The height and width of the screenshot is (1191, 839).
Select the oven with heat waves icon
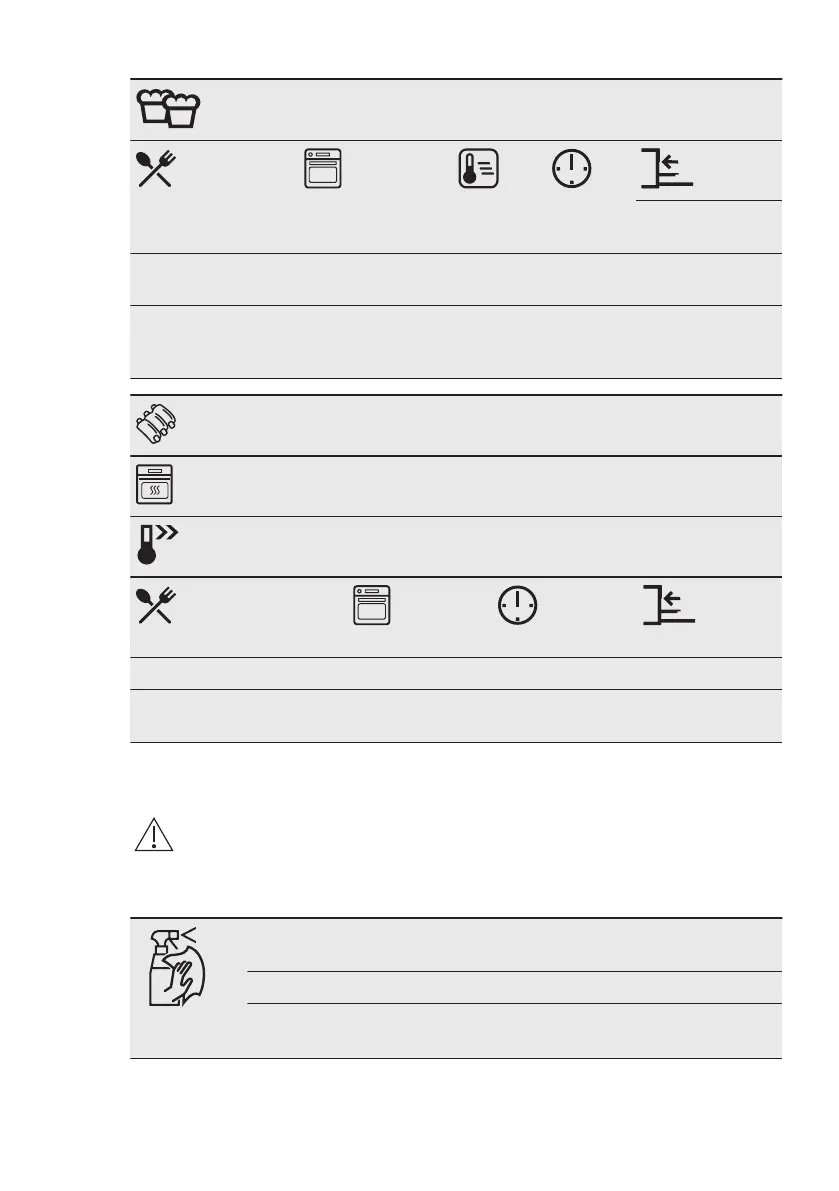click(x=154, y=485)
